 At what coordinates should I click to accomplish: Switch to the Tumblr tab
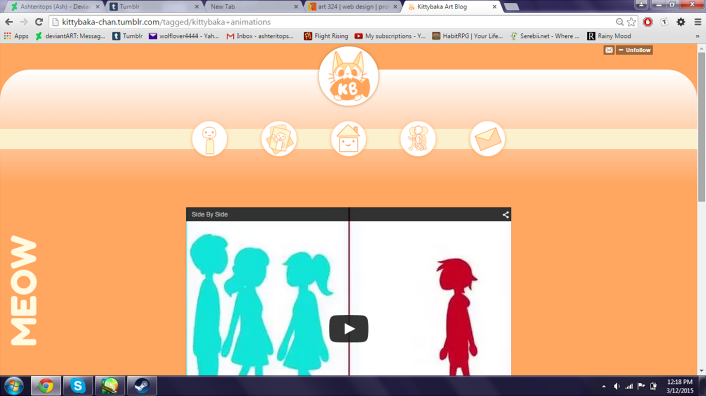[154, 6]
